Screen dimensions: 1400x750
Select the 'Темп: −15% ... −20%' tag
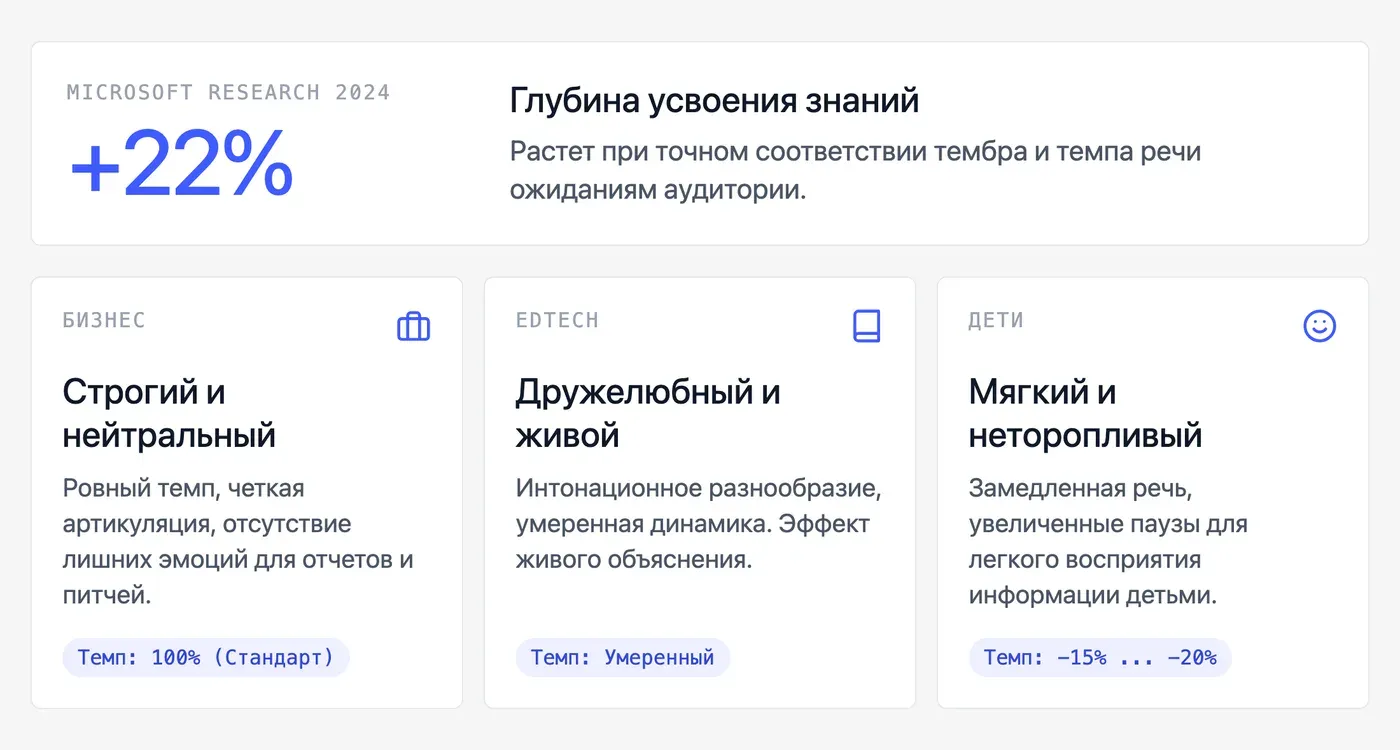tap(1100, 657)
